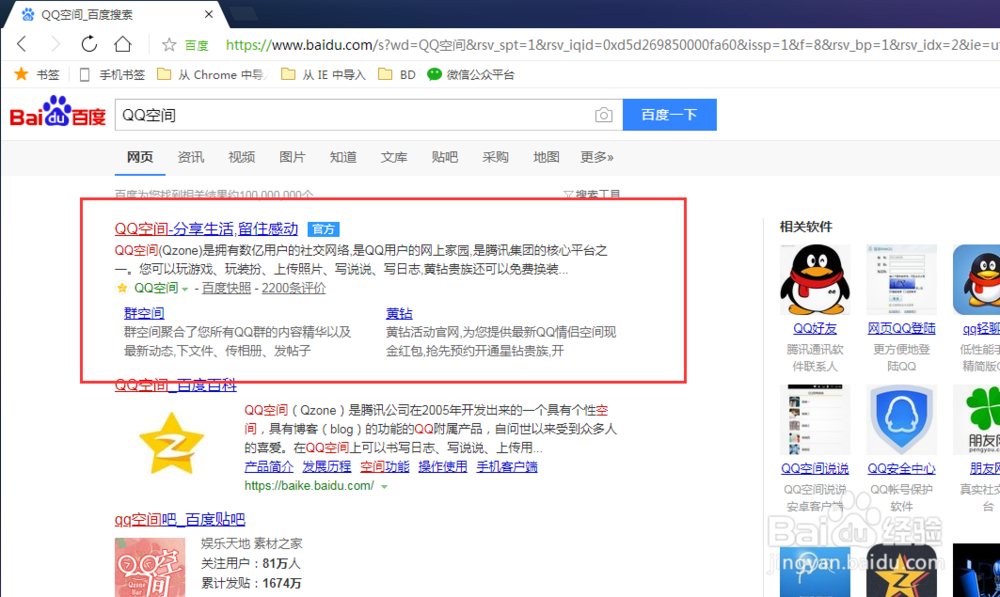Open the QQ安全中心 link
The height and width of the screenshot is (597, 1000).
[x=901, y=469]
